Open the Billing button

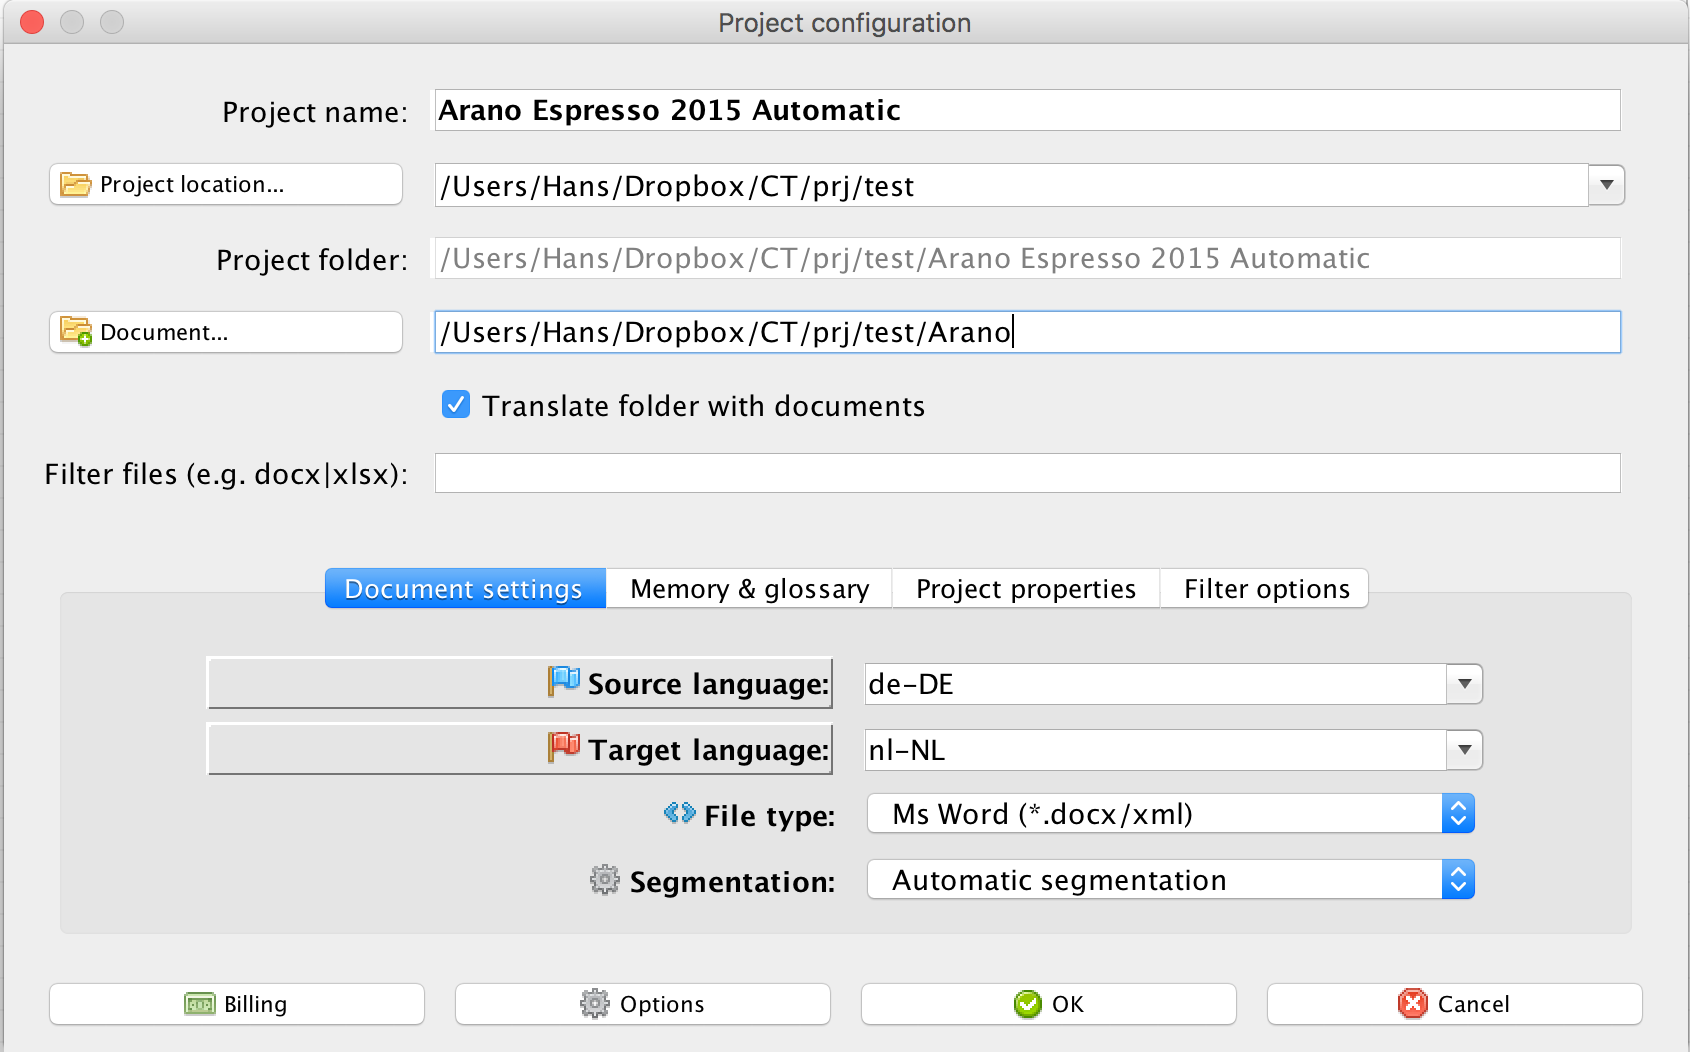coord(237,1004)
